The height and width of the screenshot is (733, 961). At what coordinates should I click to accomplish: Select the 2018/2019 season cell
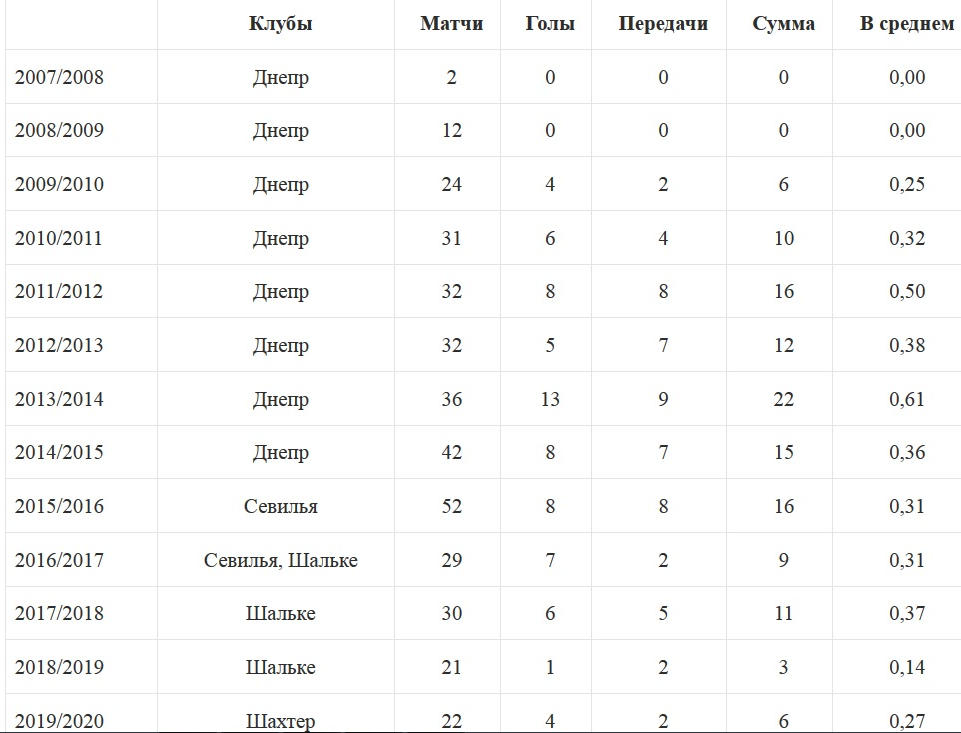click(x=59, y=667)
